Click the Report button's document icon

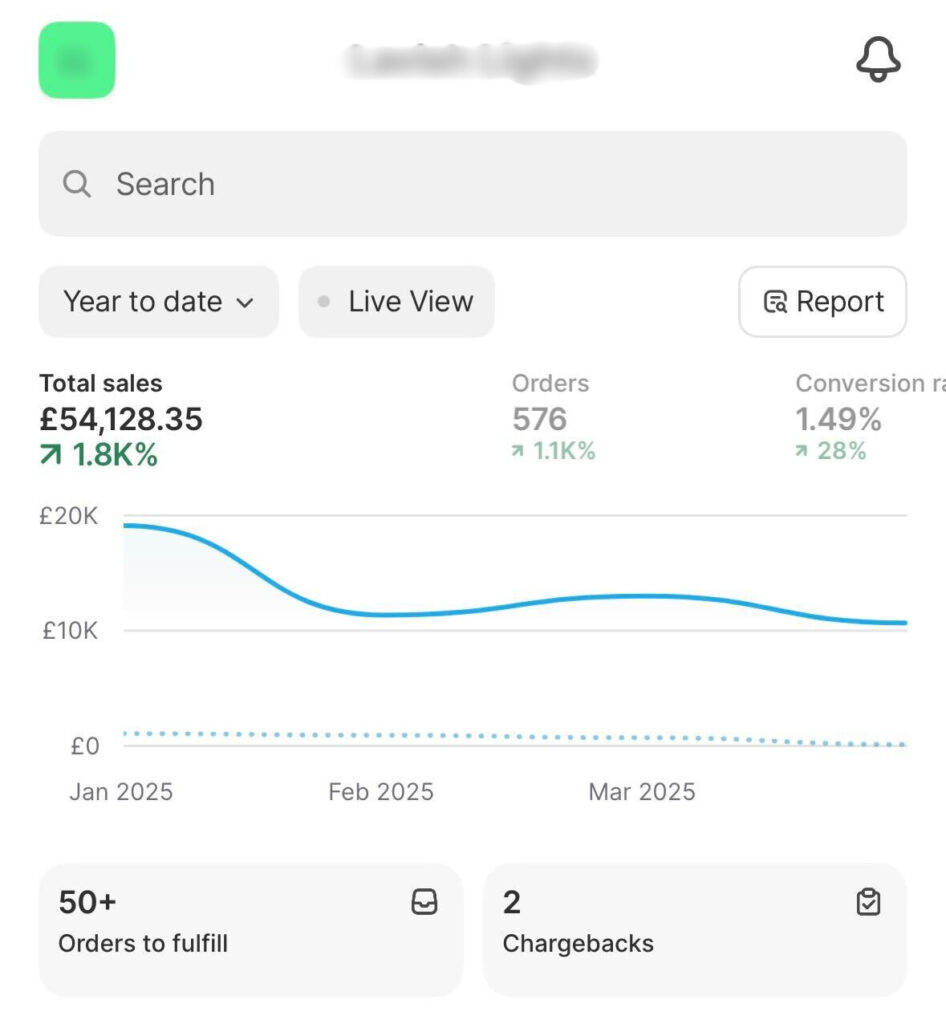(775, 302)
